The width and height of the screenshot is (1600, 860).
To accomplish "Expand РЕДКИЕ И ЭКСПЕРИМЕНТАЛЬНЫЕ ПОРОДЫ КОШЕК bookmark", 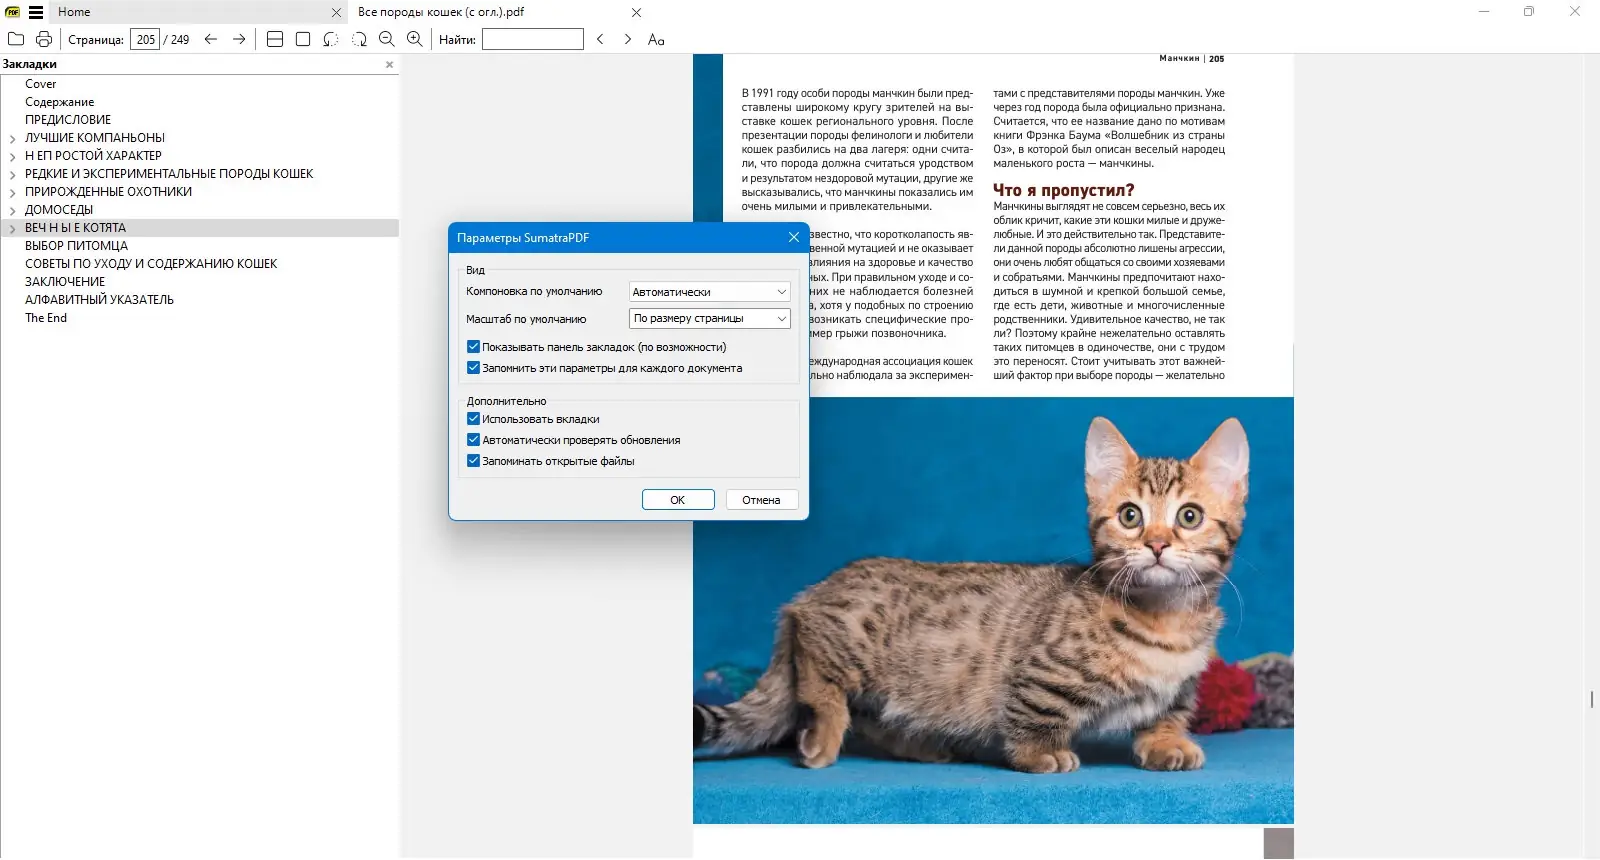I will pyautogui.click(x=12, y=175).
